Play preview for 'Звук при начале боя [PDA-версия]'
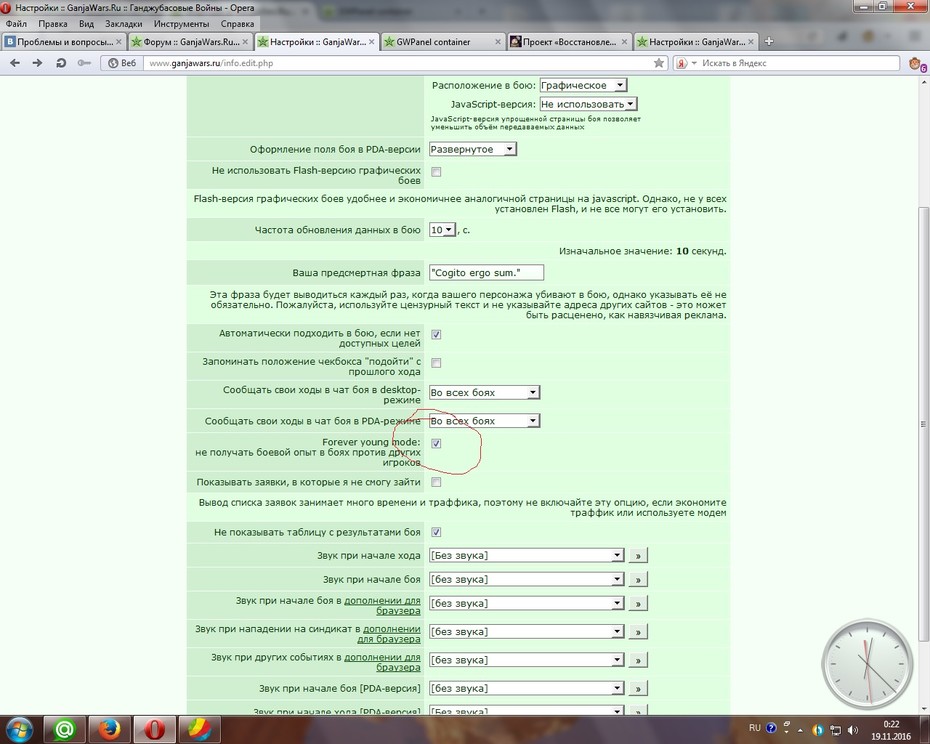 (638, 689)
